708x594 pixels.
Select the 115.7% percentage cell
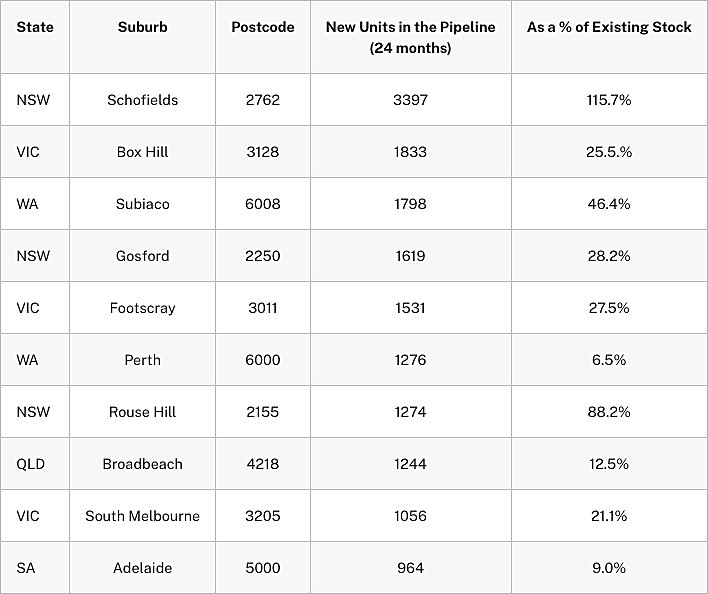pyautogui.click(x=609, y=100)
